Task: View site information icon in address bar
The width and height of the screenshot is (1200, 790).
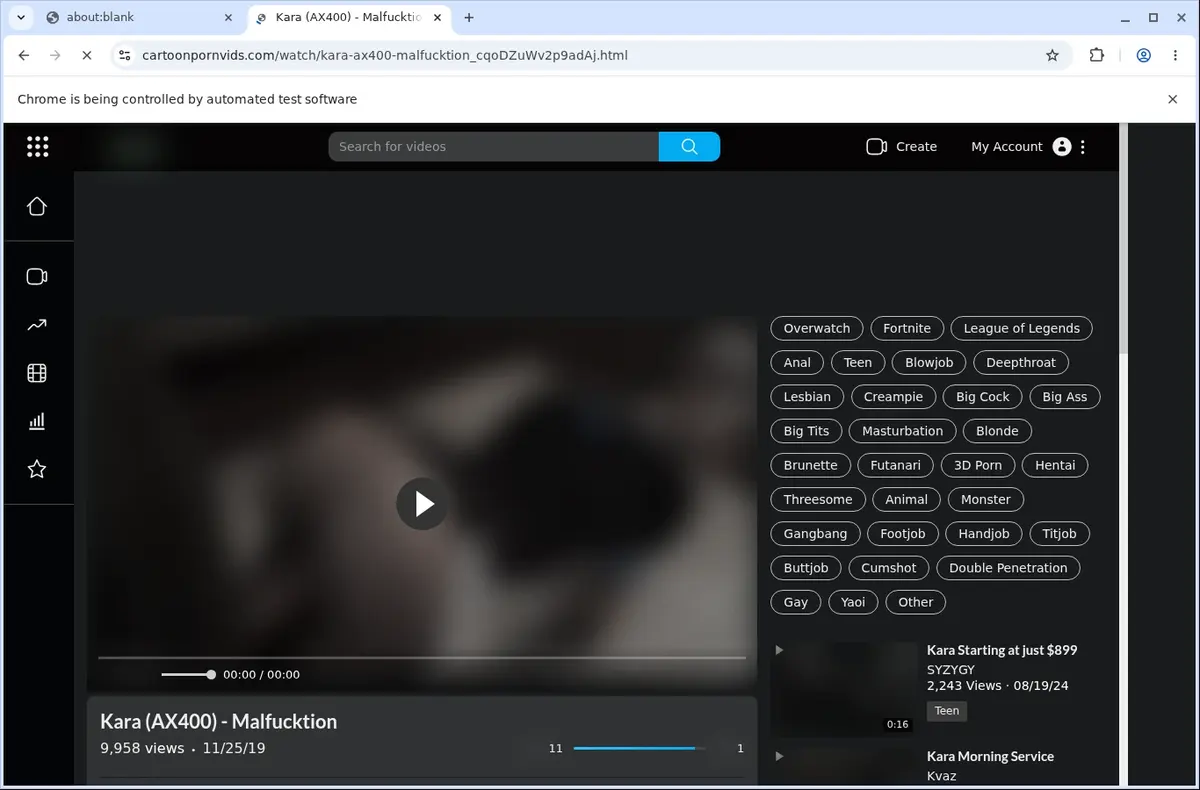Action: pyautogui.click(x=124, y=55)
